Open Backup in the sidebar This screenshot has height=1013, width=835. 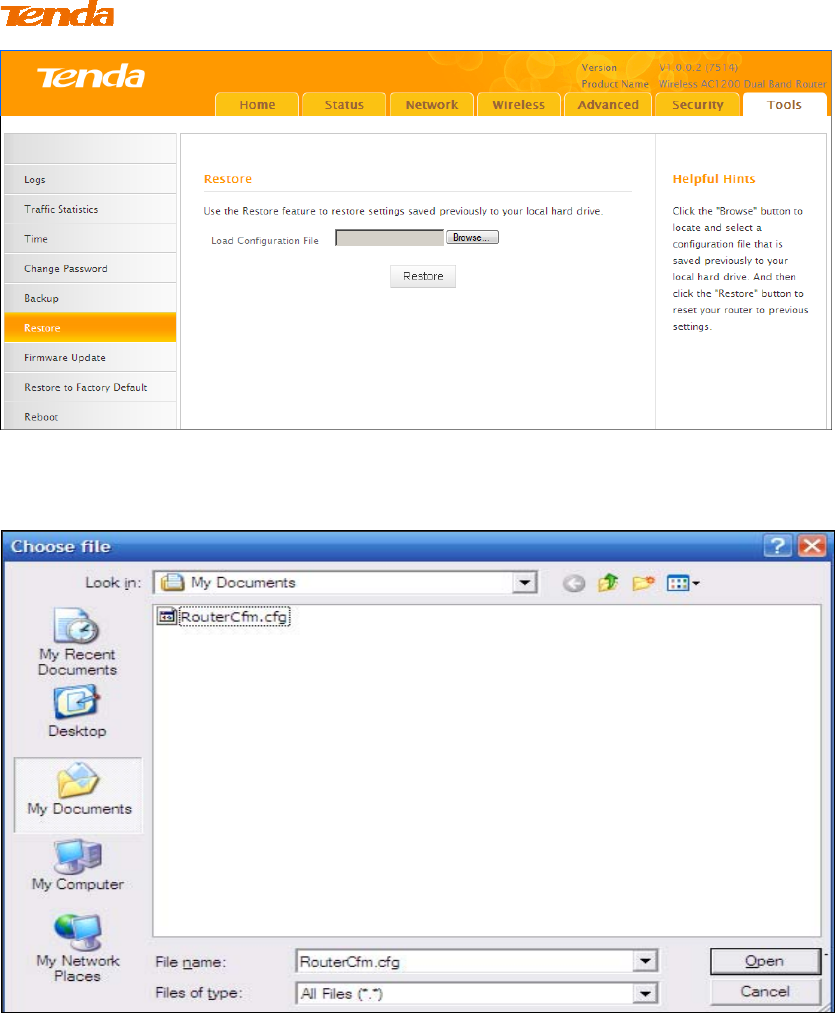[x=90, y=298]
